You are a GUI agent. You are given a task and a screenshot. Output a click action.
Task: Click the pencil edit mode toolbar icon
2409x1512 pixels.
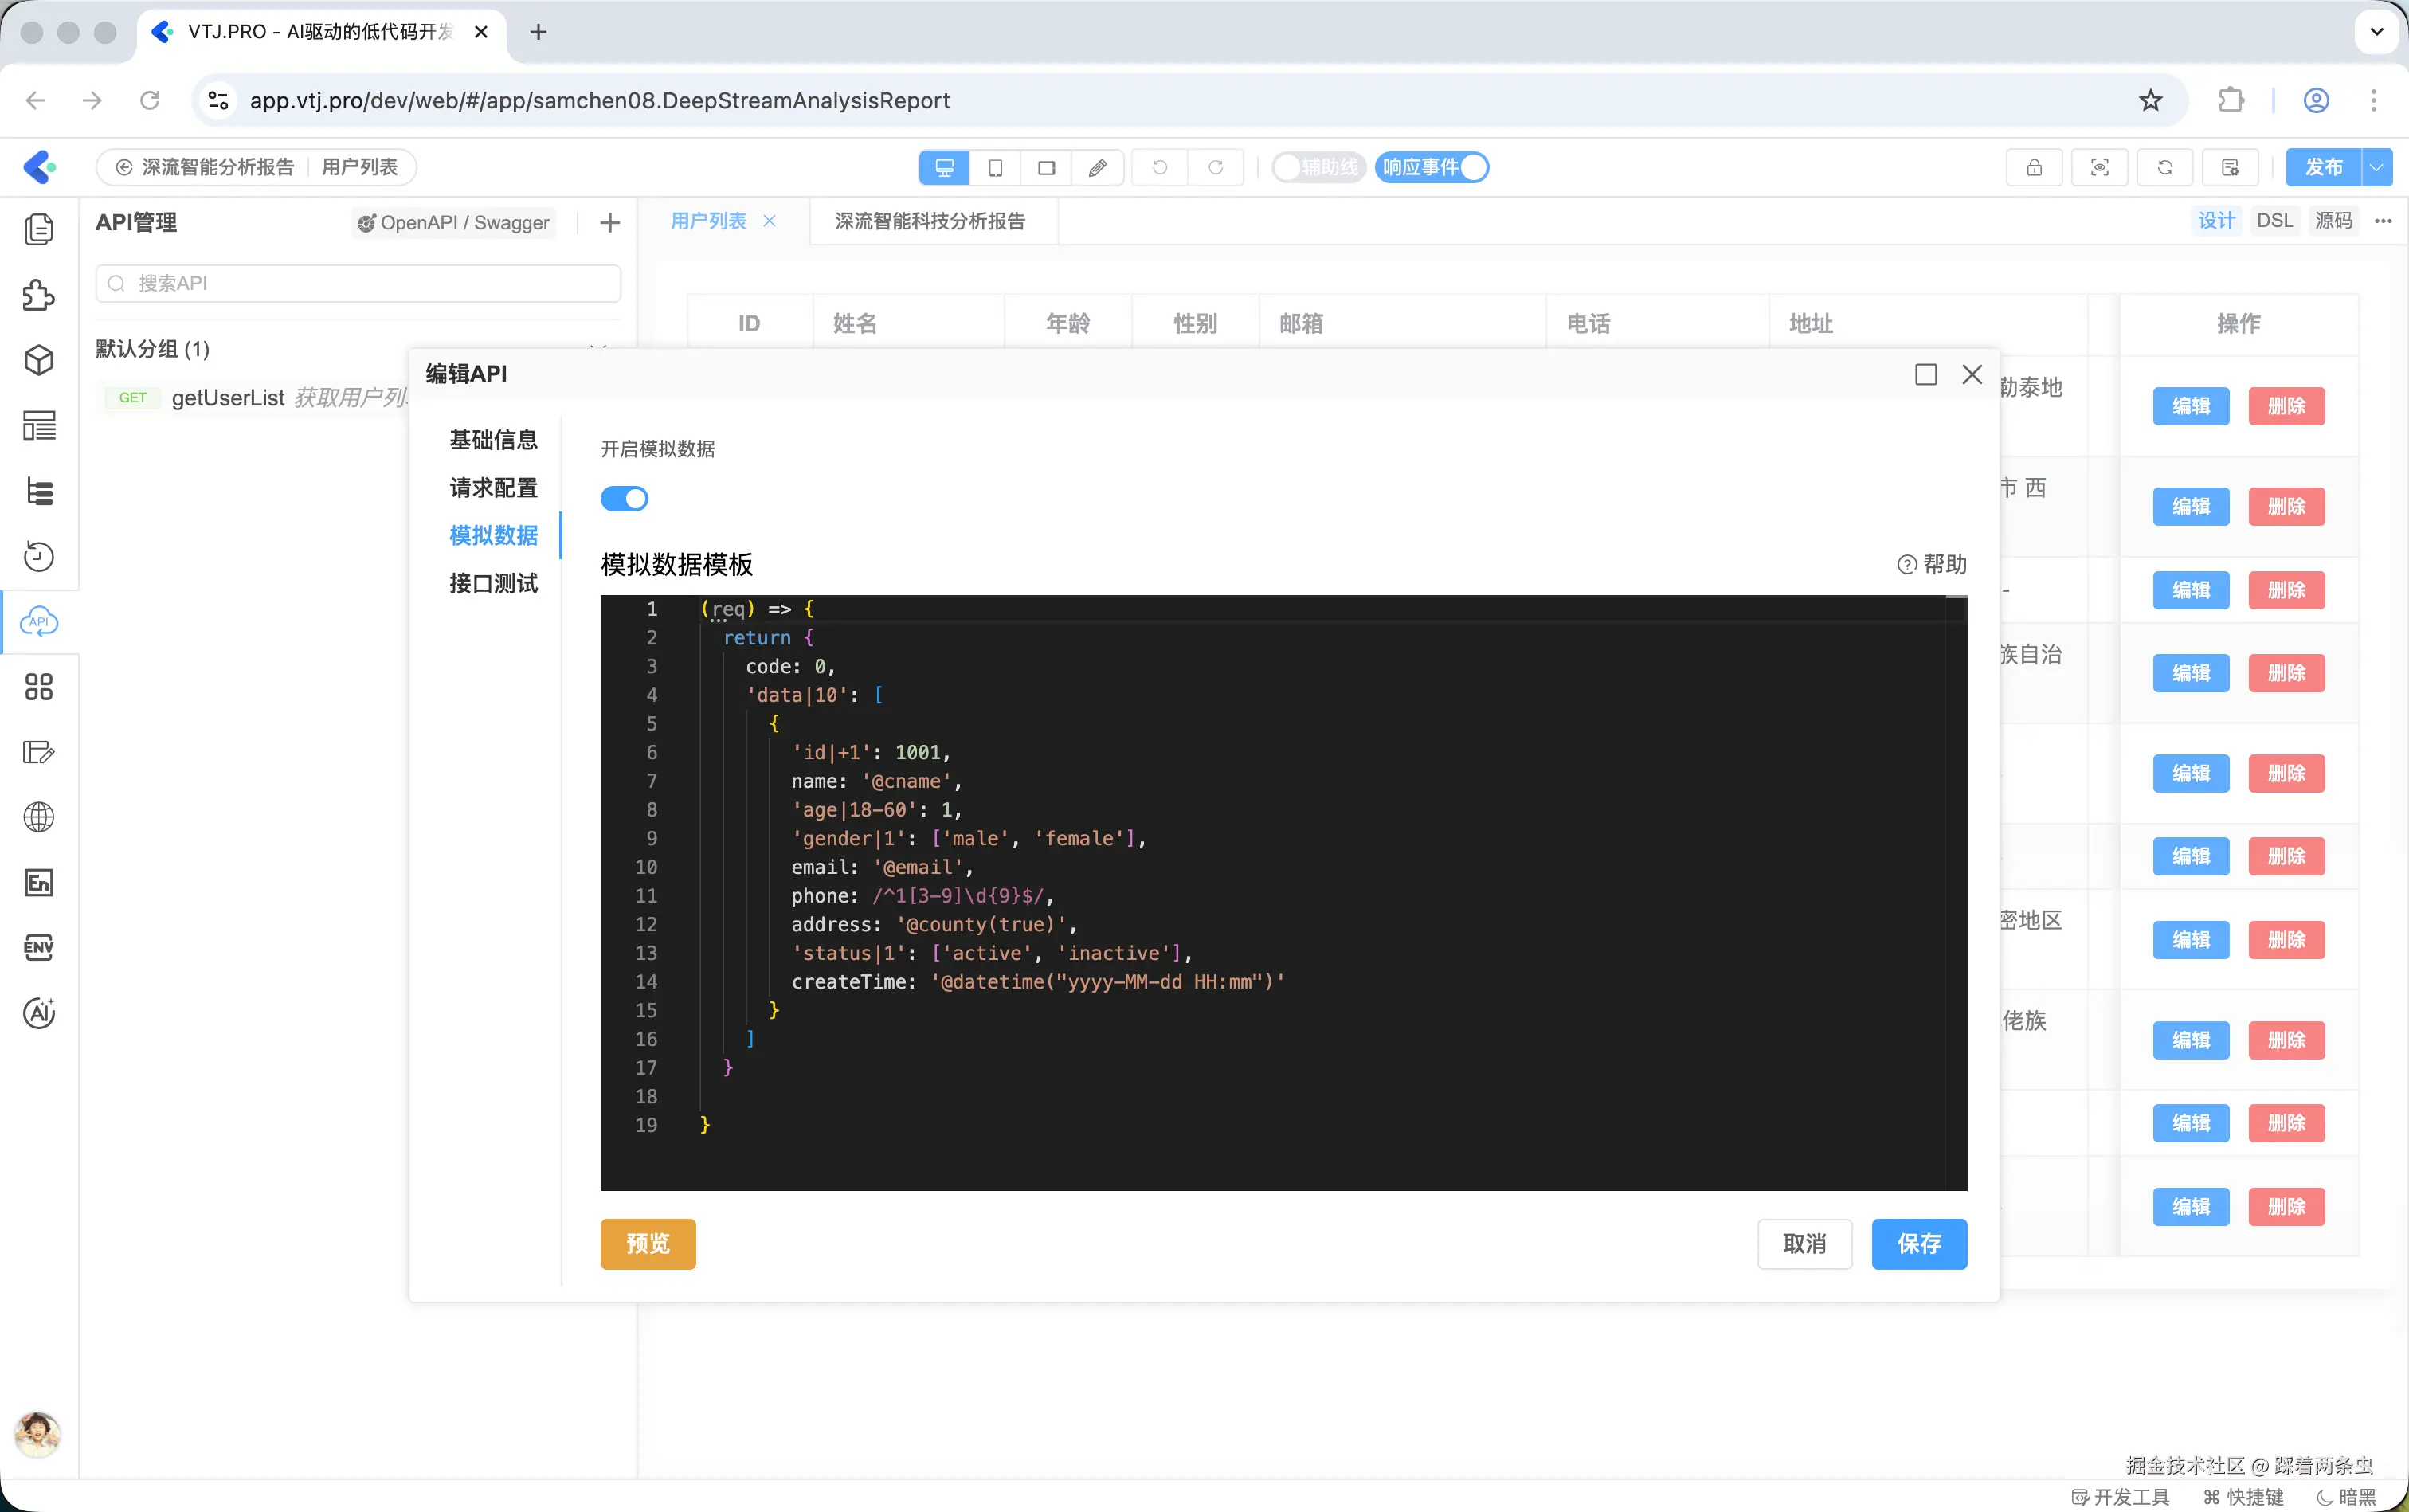click(1097, 167)
